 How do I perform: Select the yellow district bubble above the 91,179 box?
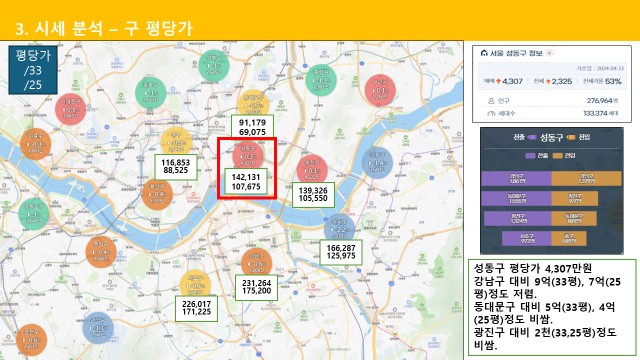(253, 104)
